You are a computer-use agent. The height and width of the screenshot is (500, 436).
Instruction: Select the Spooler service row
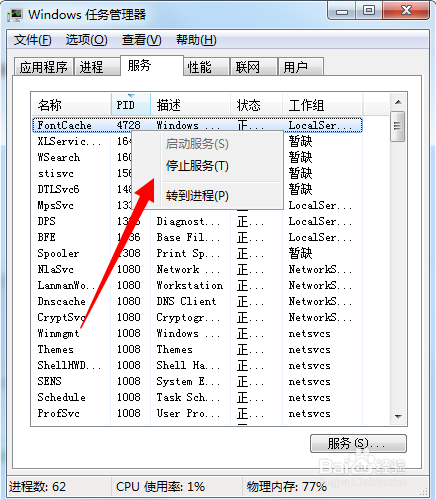click(197, 253)
